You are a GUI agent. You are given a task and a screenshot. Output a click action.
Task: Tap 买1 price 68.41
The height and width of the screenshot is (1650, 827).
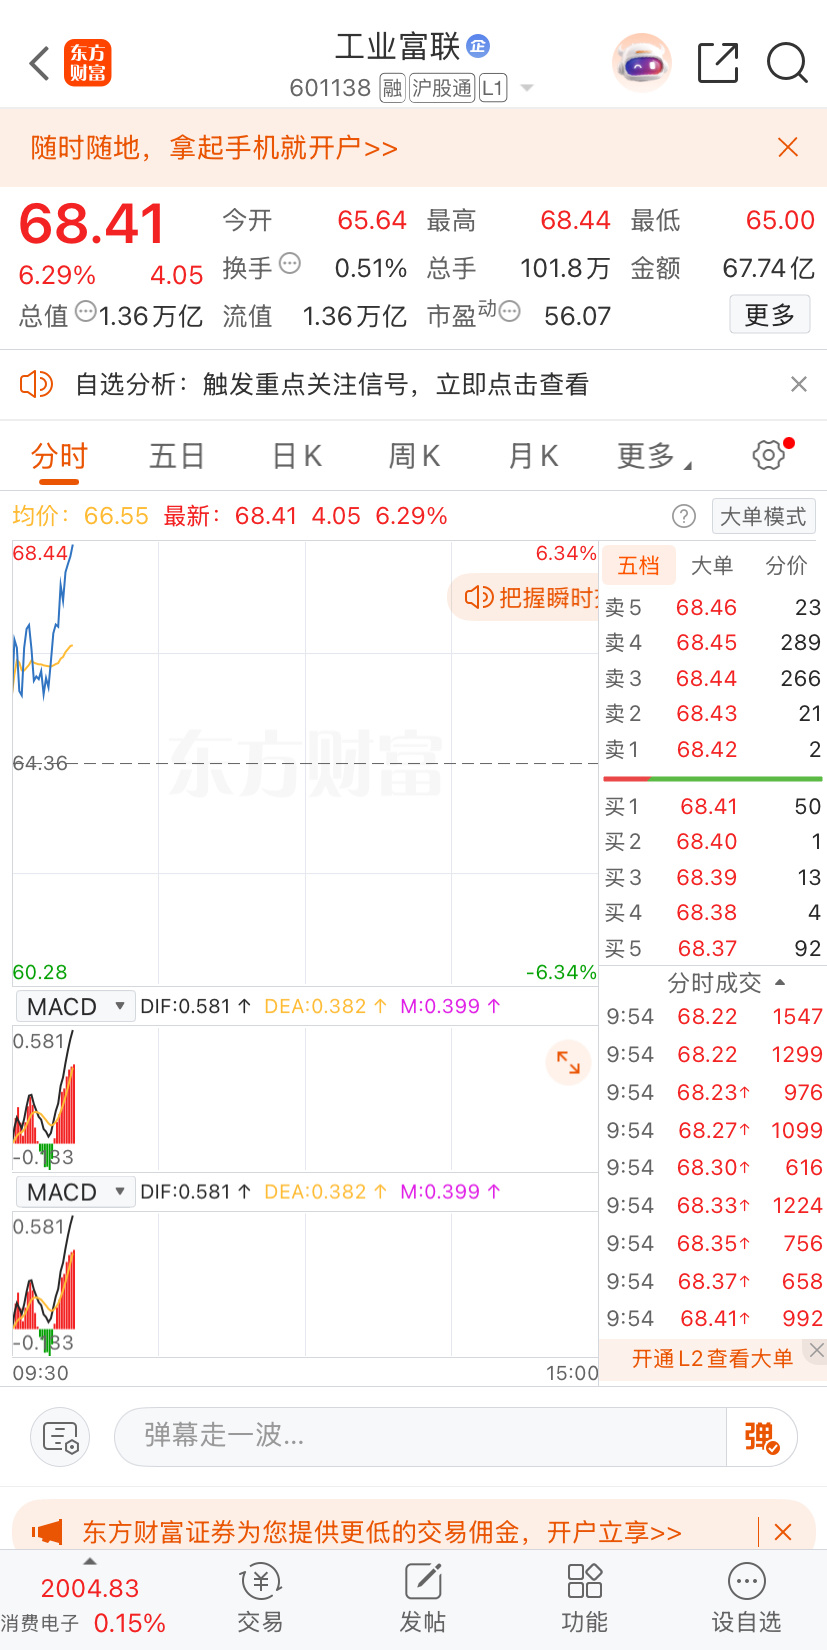click(x=708, y=806)
